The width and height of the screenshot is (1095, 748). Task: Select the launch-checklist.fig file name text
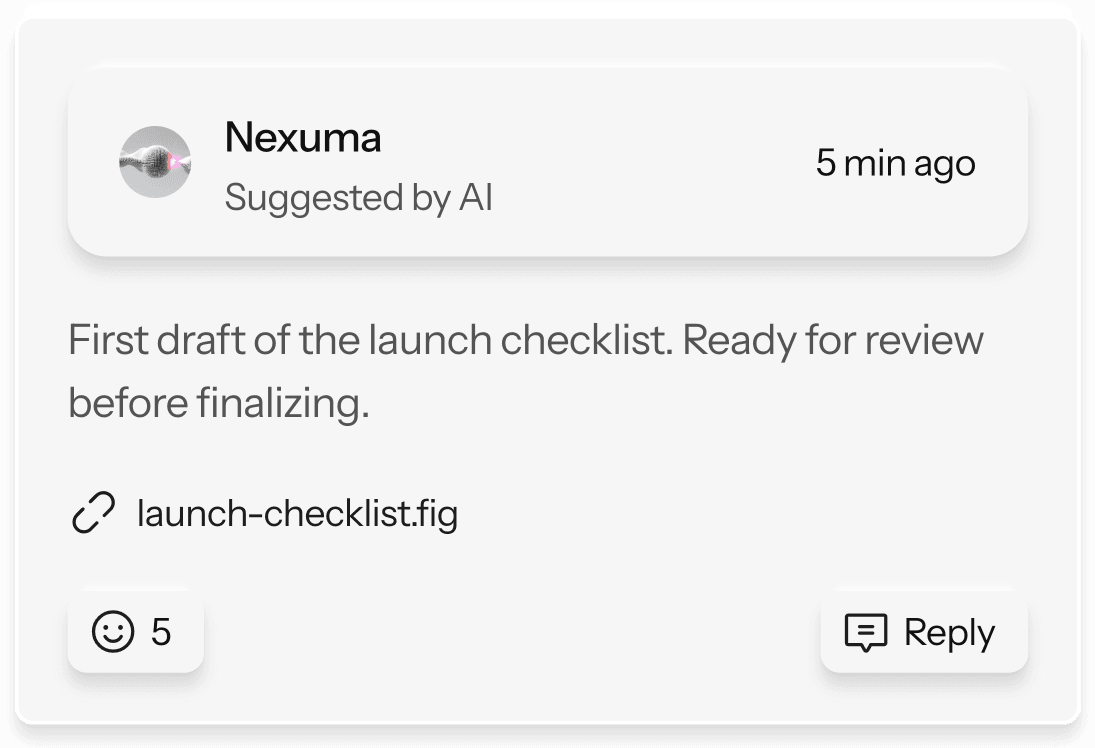point(296,513)
